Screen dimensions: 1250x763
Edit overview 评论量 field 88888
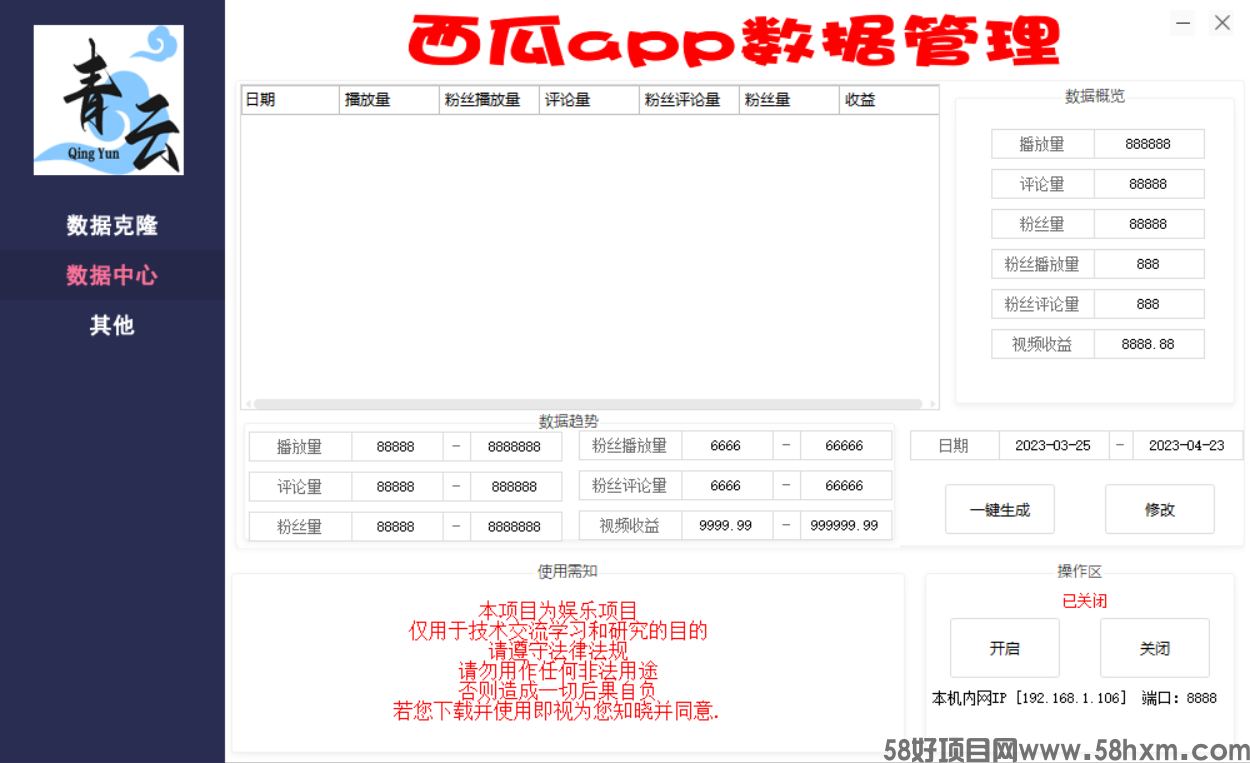(x=1148, y=184)
